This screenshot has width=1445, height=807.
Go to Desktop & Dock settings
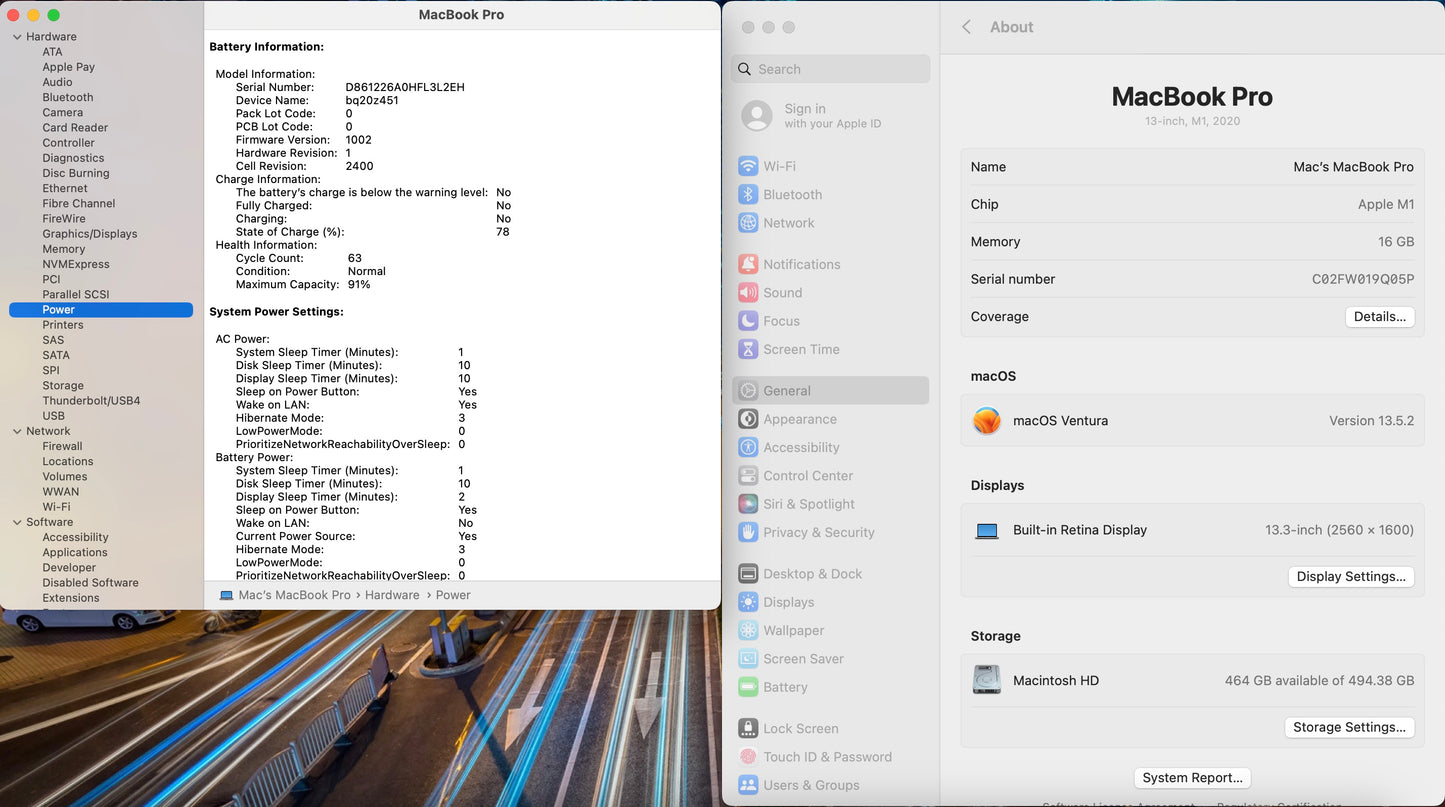(x=812, y=574)
